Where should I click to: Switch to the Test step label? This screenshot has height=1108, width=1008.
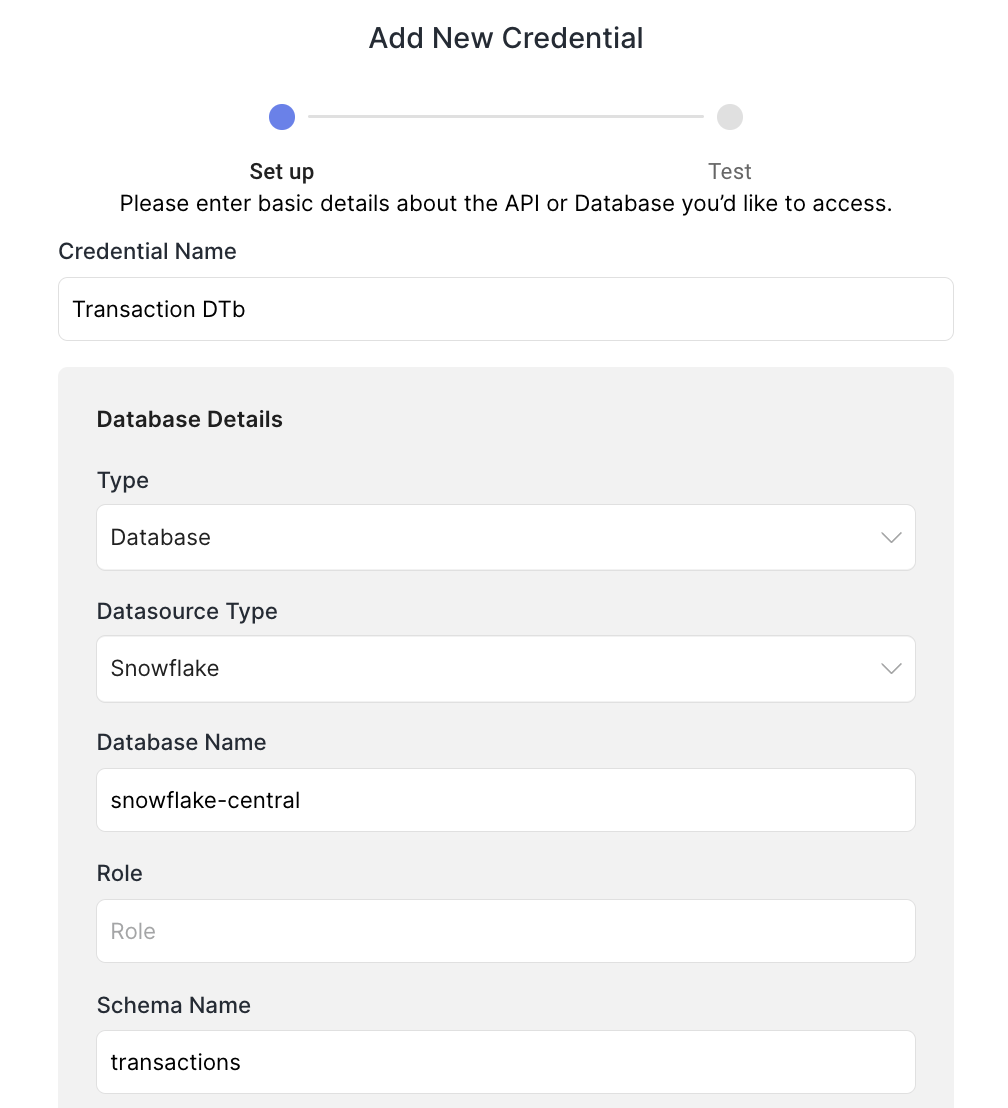tap(730, 171)
